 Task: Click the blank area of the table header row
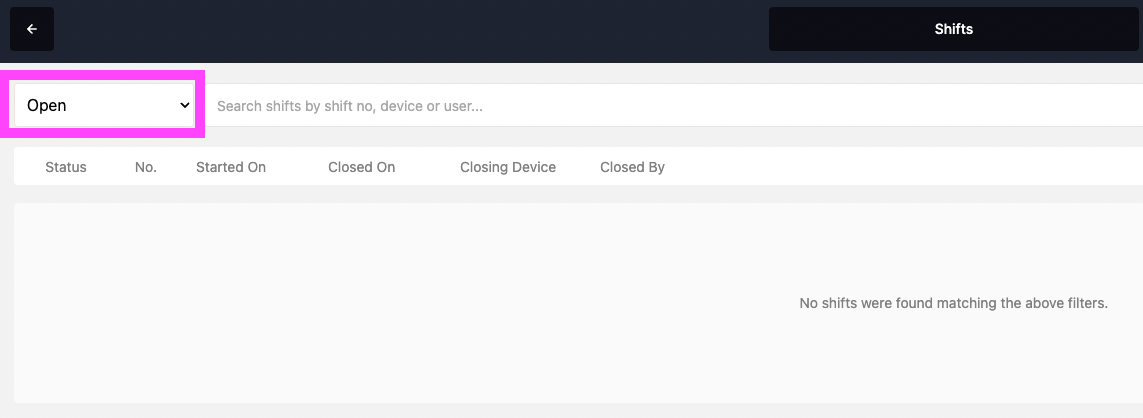coord(900,167)
